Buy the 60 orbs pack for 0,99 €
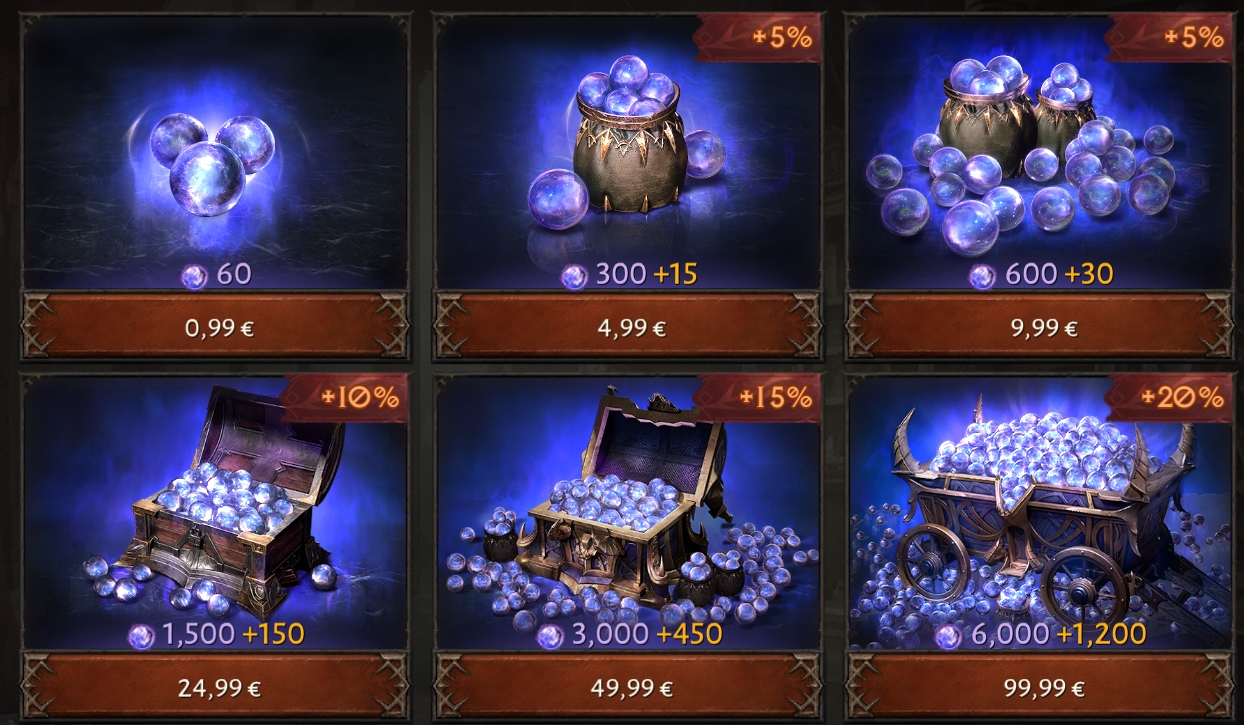Screen dimensions: 1244x725 click(215, 326)
